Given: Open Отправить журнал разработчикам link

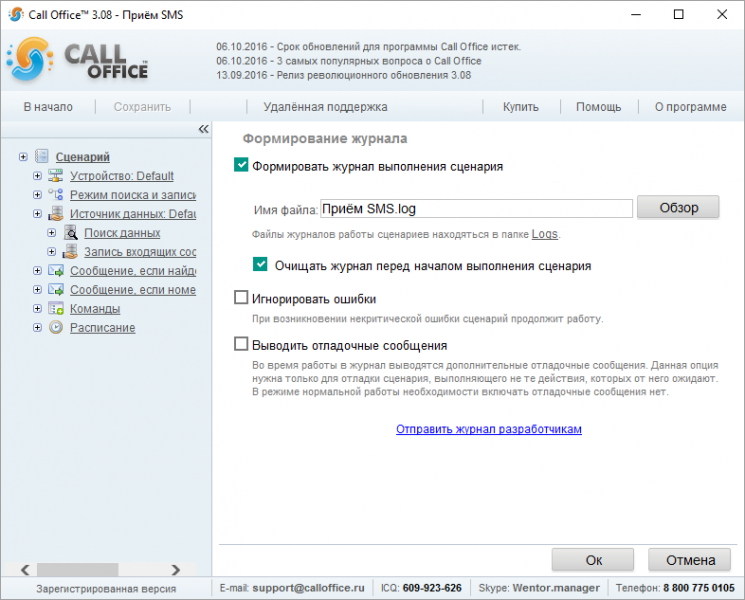Looking at the screenshot, I should click(x=489, y=429).
